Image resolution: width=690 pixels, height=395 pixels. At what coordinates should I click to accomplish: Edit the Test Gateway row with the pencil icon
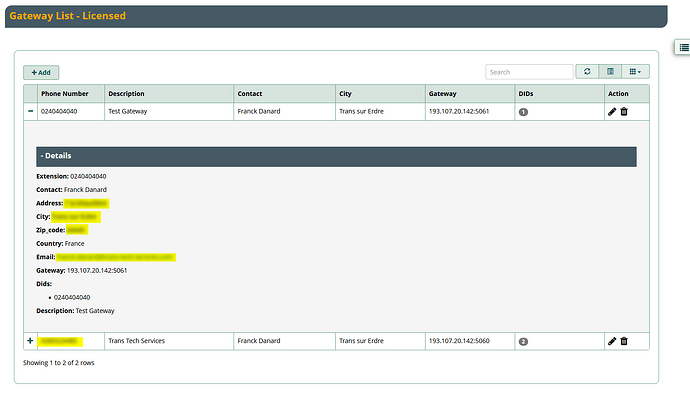click(612, 112)
